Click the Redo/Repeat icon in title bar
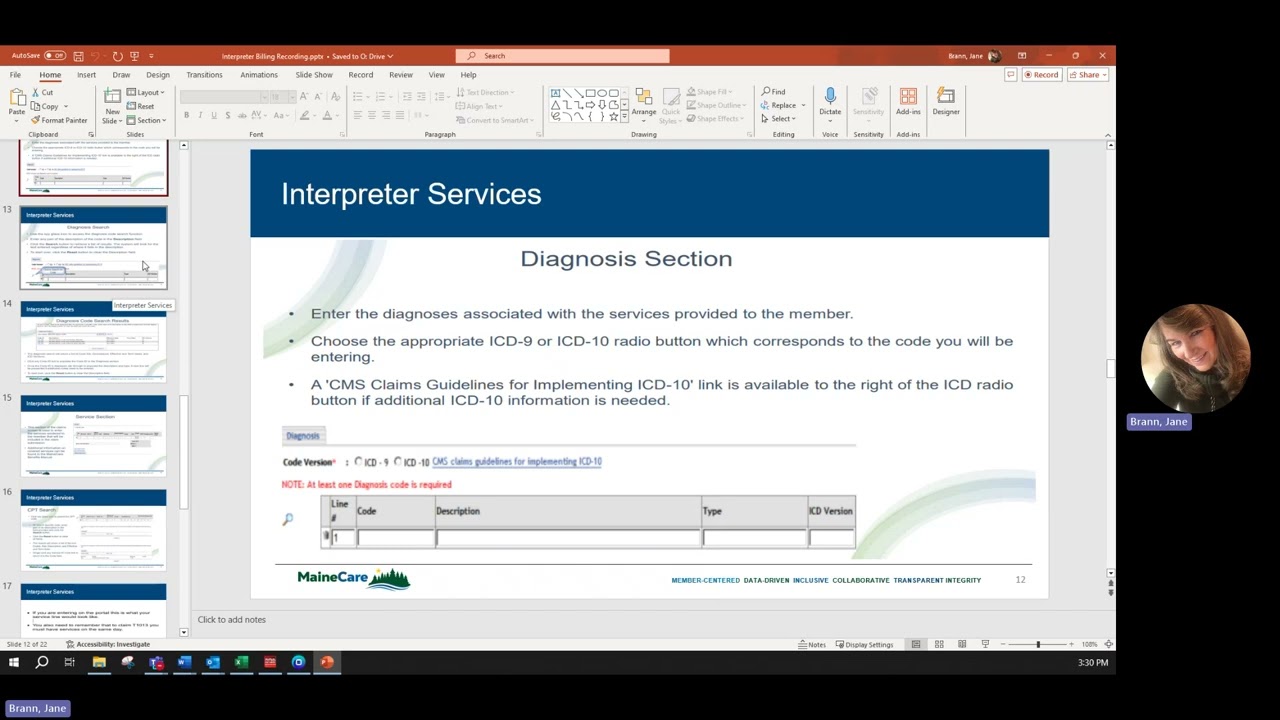The image size is (1280, 720). coord(117,56)
